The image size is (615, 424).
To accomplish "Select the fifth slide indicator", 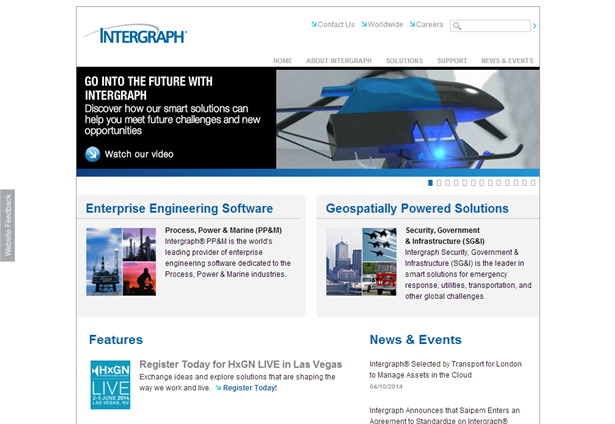I will (464, 183).
